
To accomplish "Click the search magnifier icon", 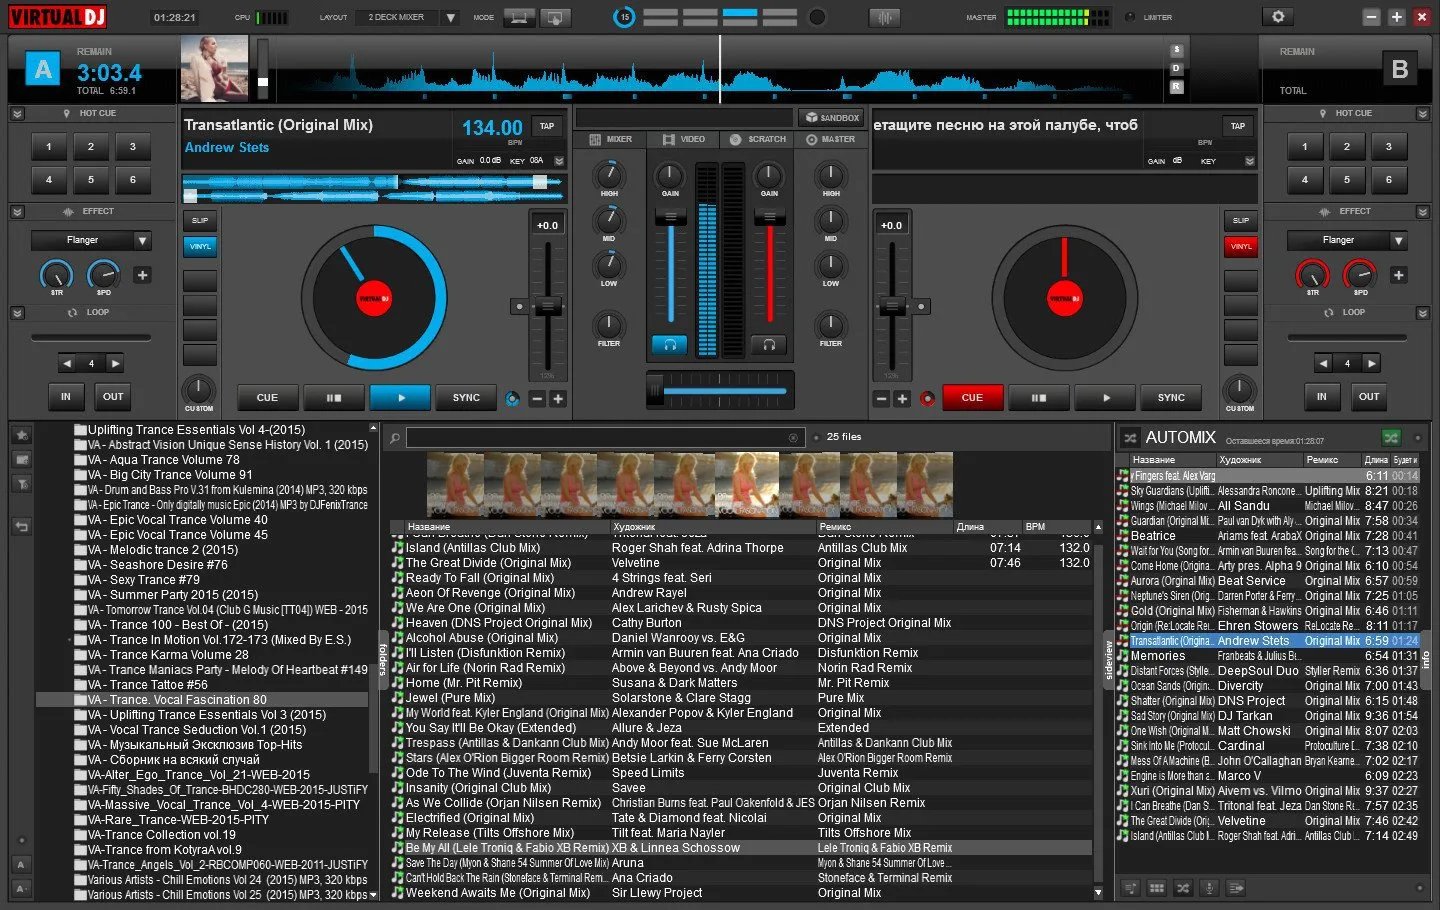I will [x=395, y=437].
